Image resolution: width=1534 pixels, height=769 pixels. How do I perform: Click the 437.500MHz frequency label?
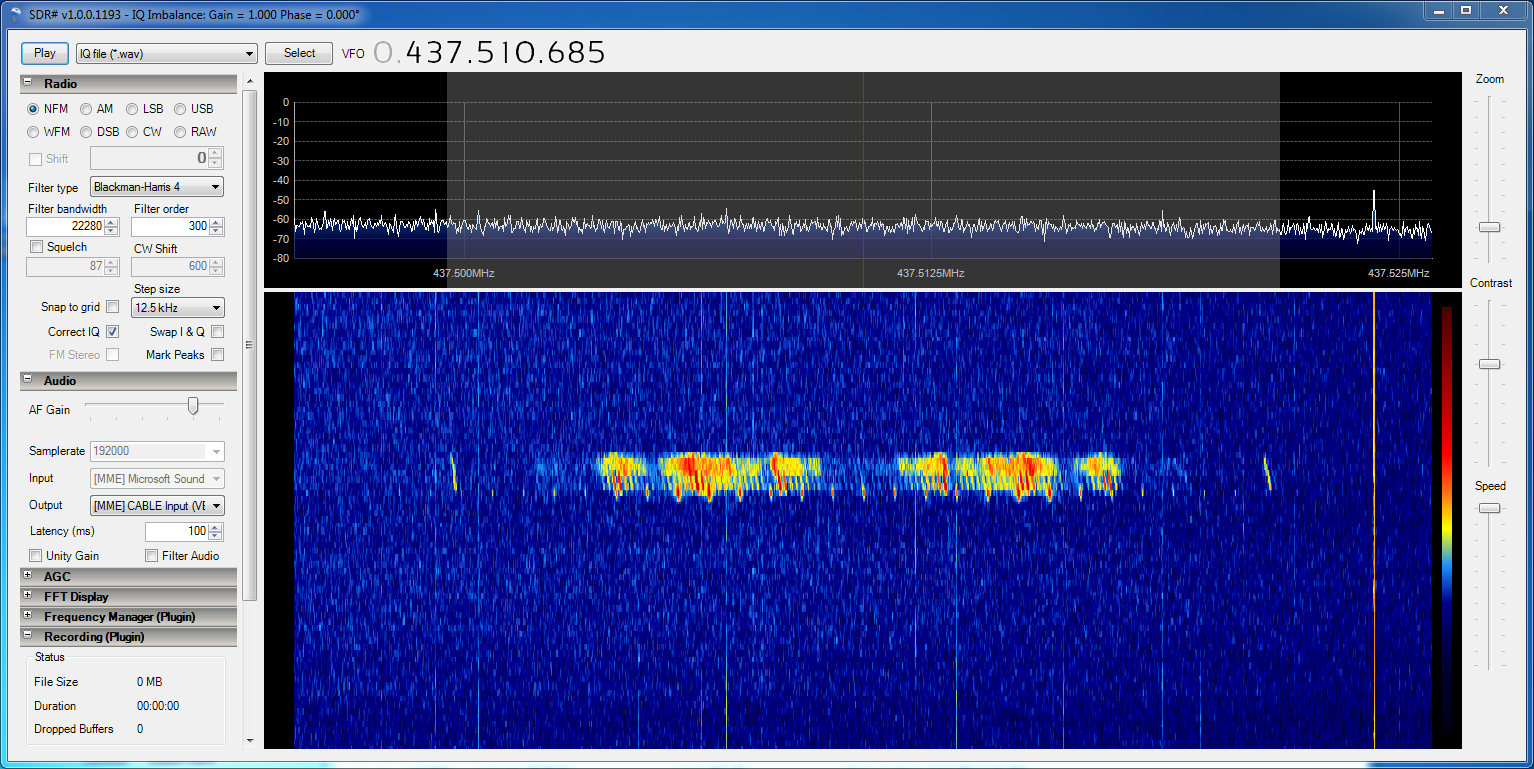click(463, 273)
